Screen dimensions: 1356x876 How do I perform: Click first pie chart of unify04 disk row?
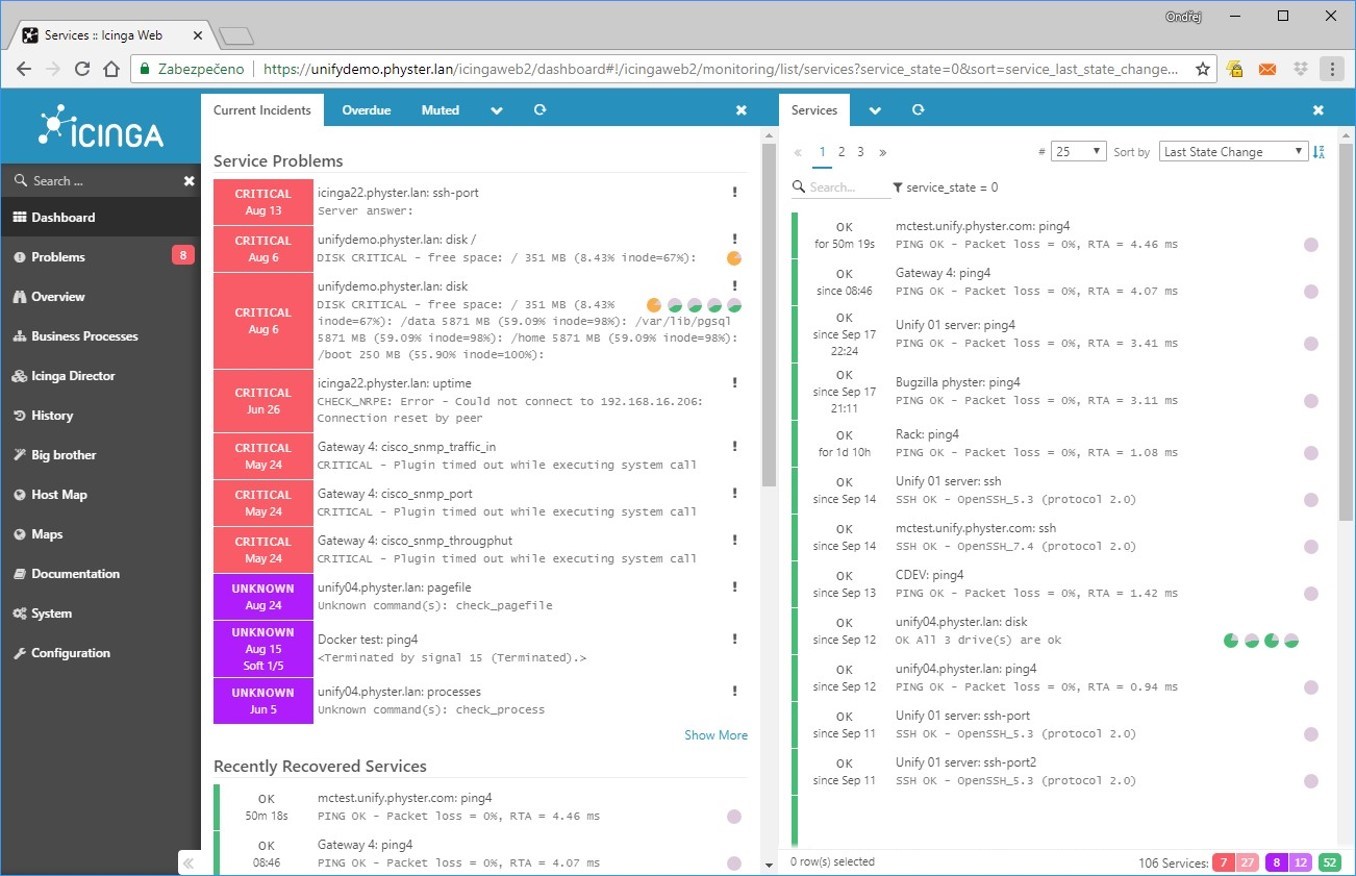[1231, 640]
